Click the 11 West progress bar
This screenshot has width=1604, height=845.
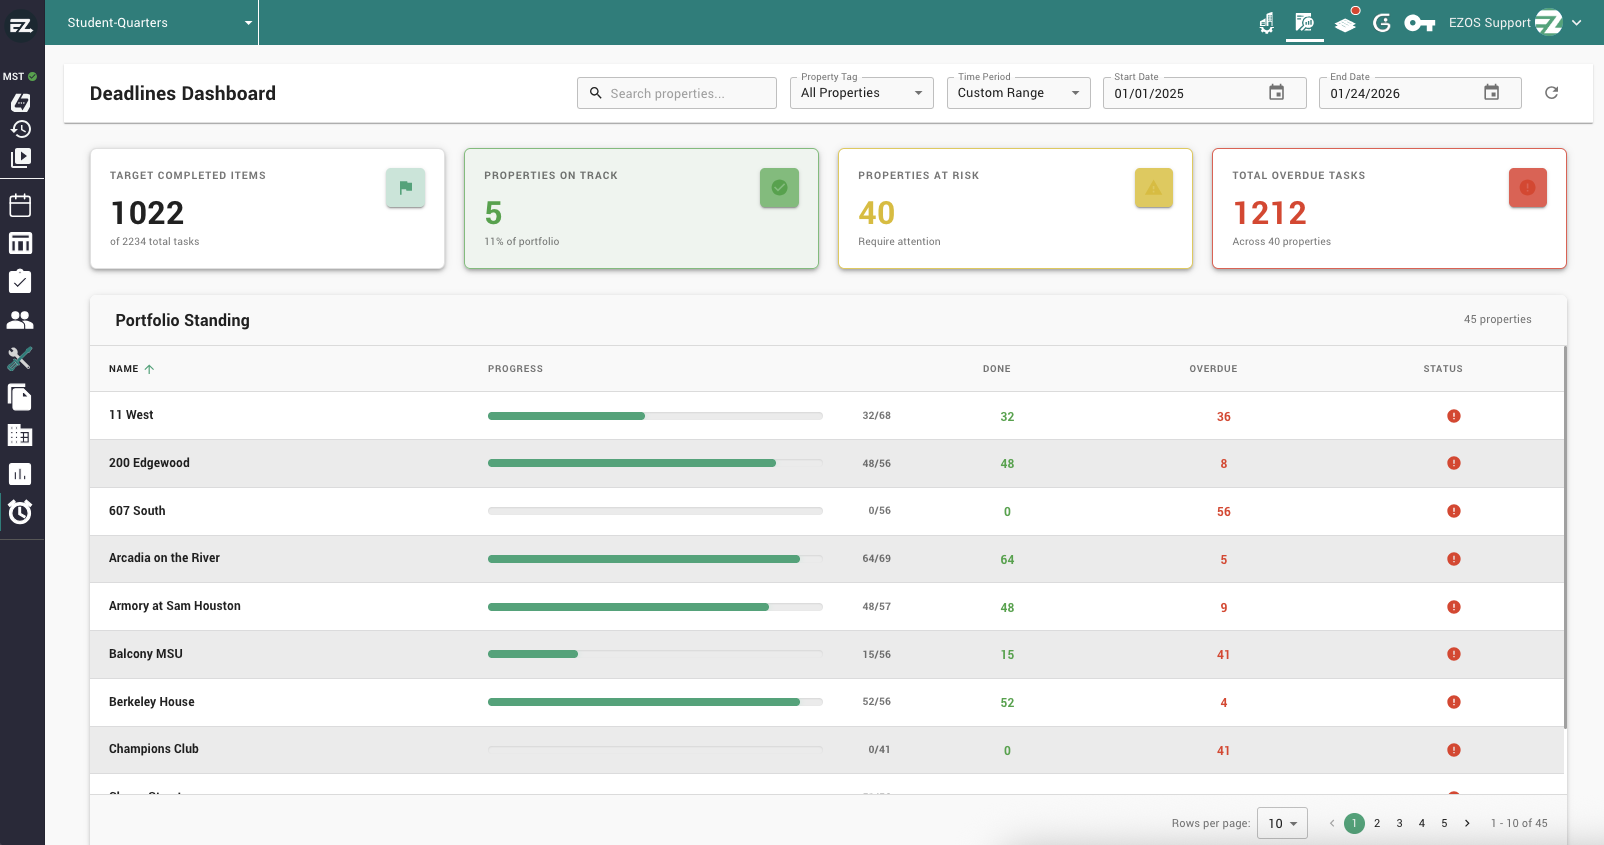[655, 416]
